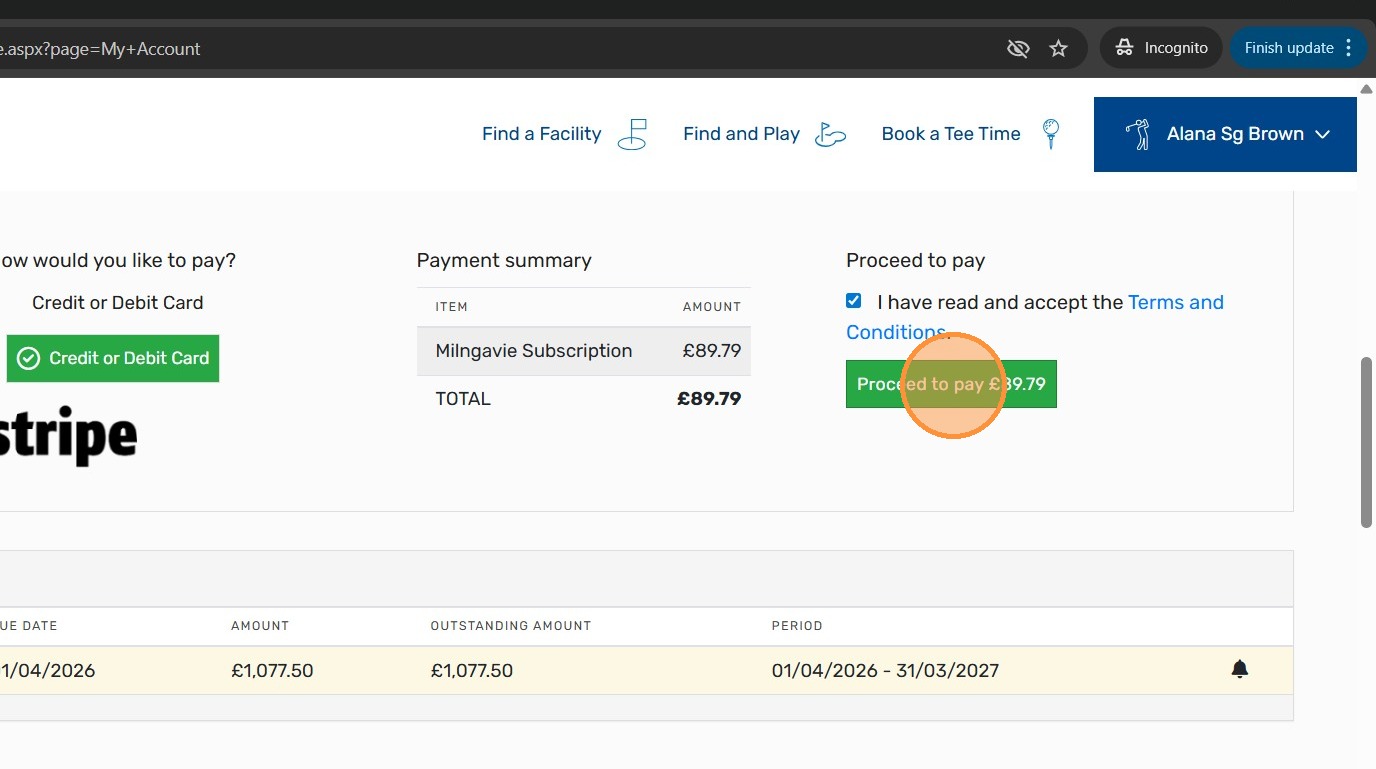This screenshot has height=769, width=1376.
Task: Open the Book a Tee Time menu item
Action: (950, 134)
